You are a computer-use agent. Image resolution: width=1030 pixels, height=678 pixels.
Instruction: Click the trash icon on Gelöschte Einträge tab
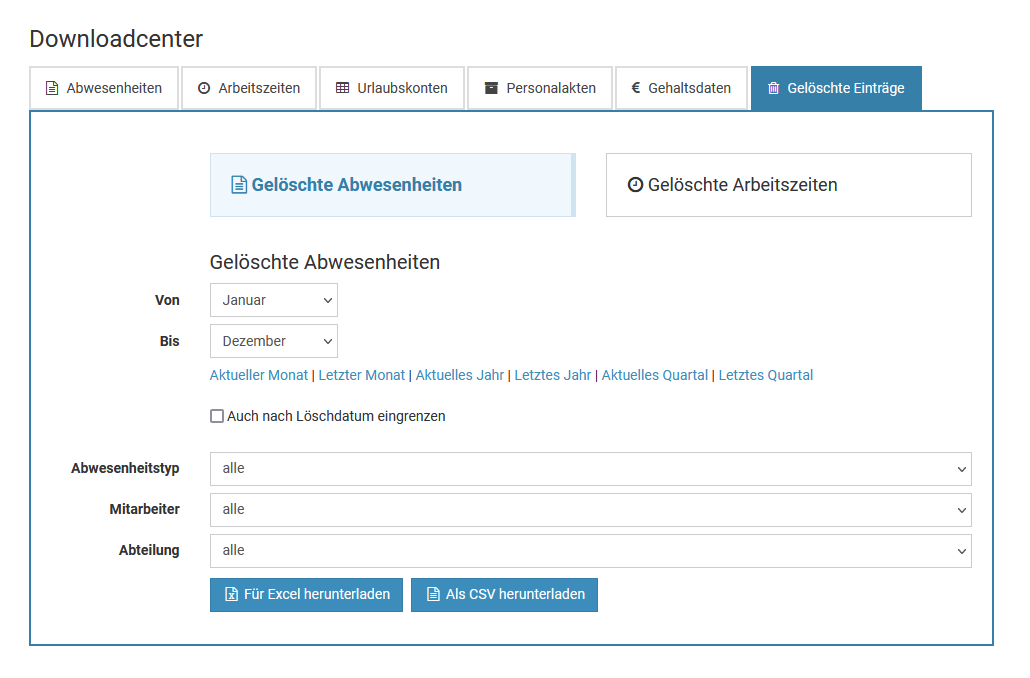coord(773,88)
